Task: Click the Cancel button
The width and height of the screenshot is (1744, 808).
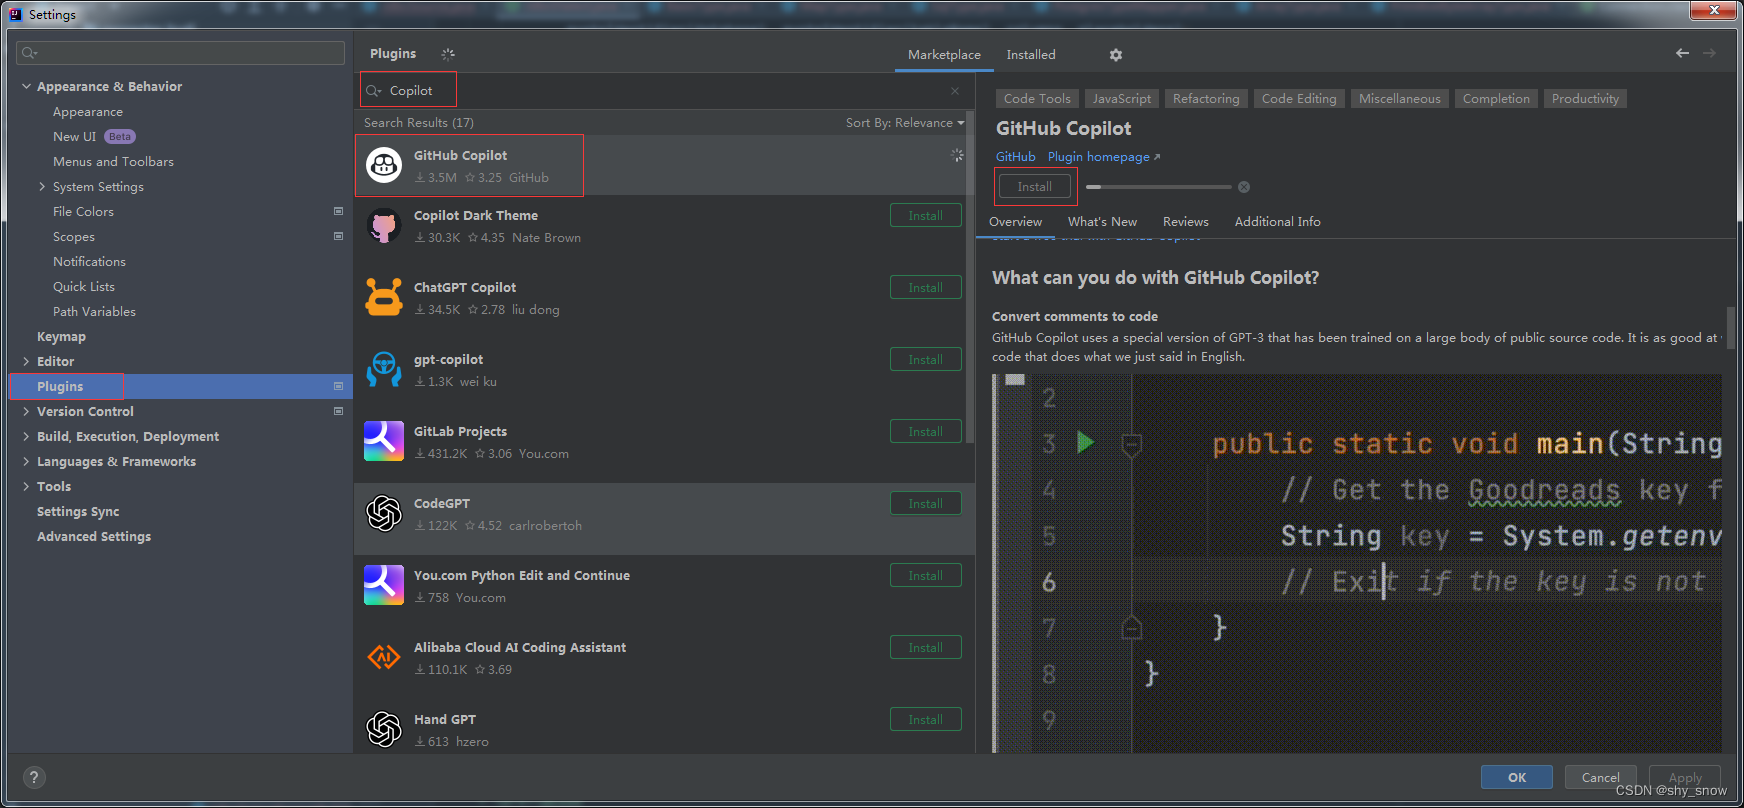Action: 1600,777
